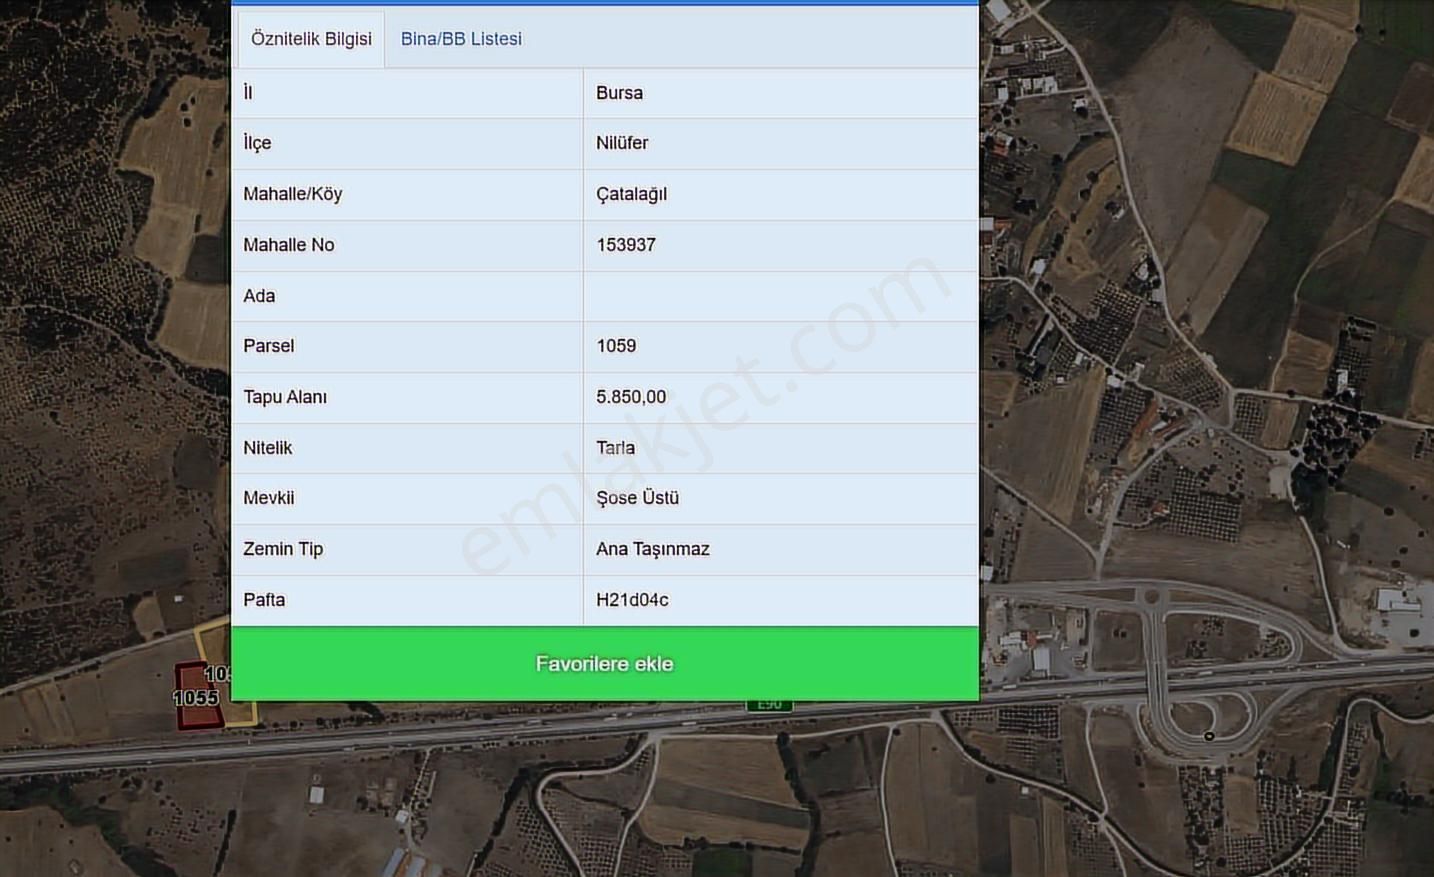1434x877 pixels.
Task: Select the Parsel number 1059
Action: 616,346
